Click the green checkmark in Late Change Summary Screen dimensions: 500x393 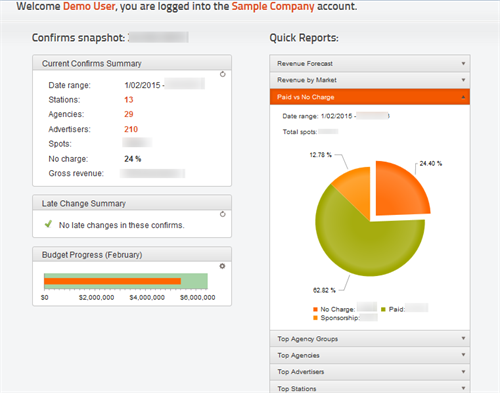pyautogui.click(x=48, y=224)
